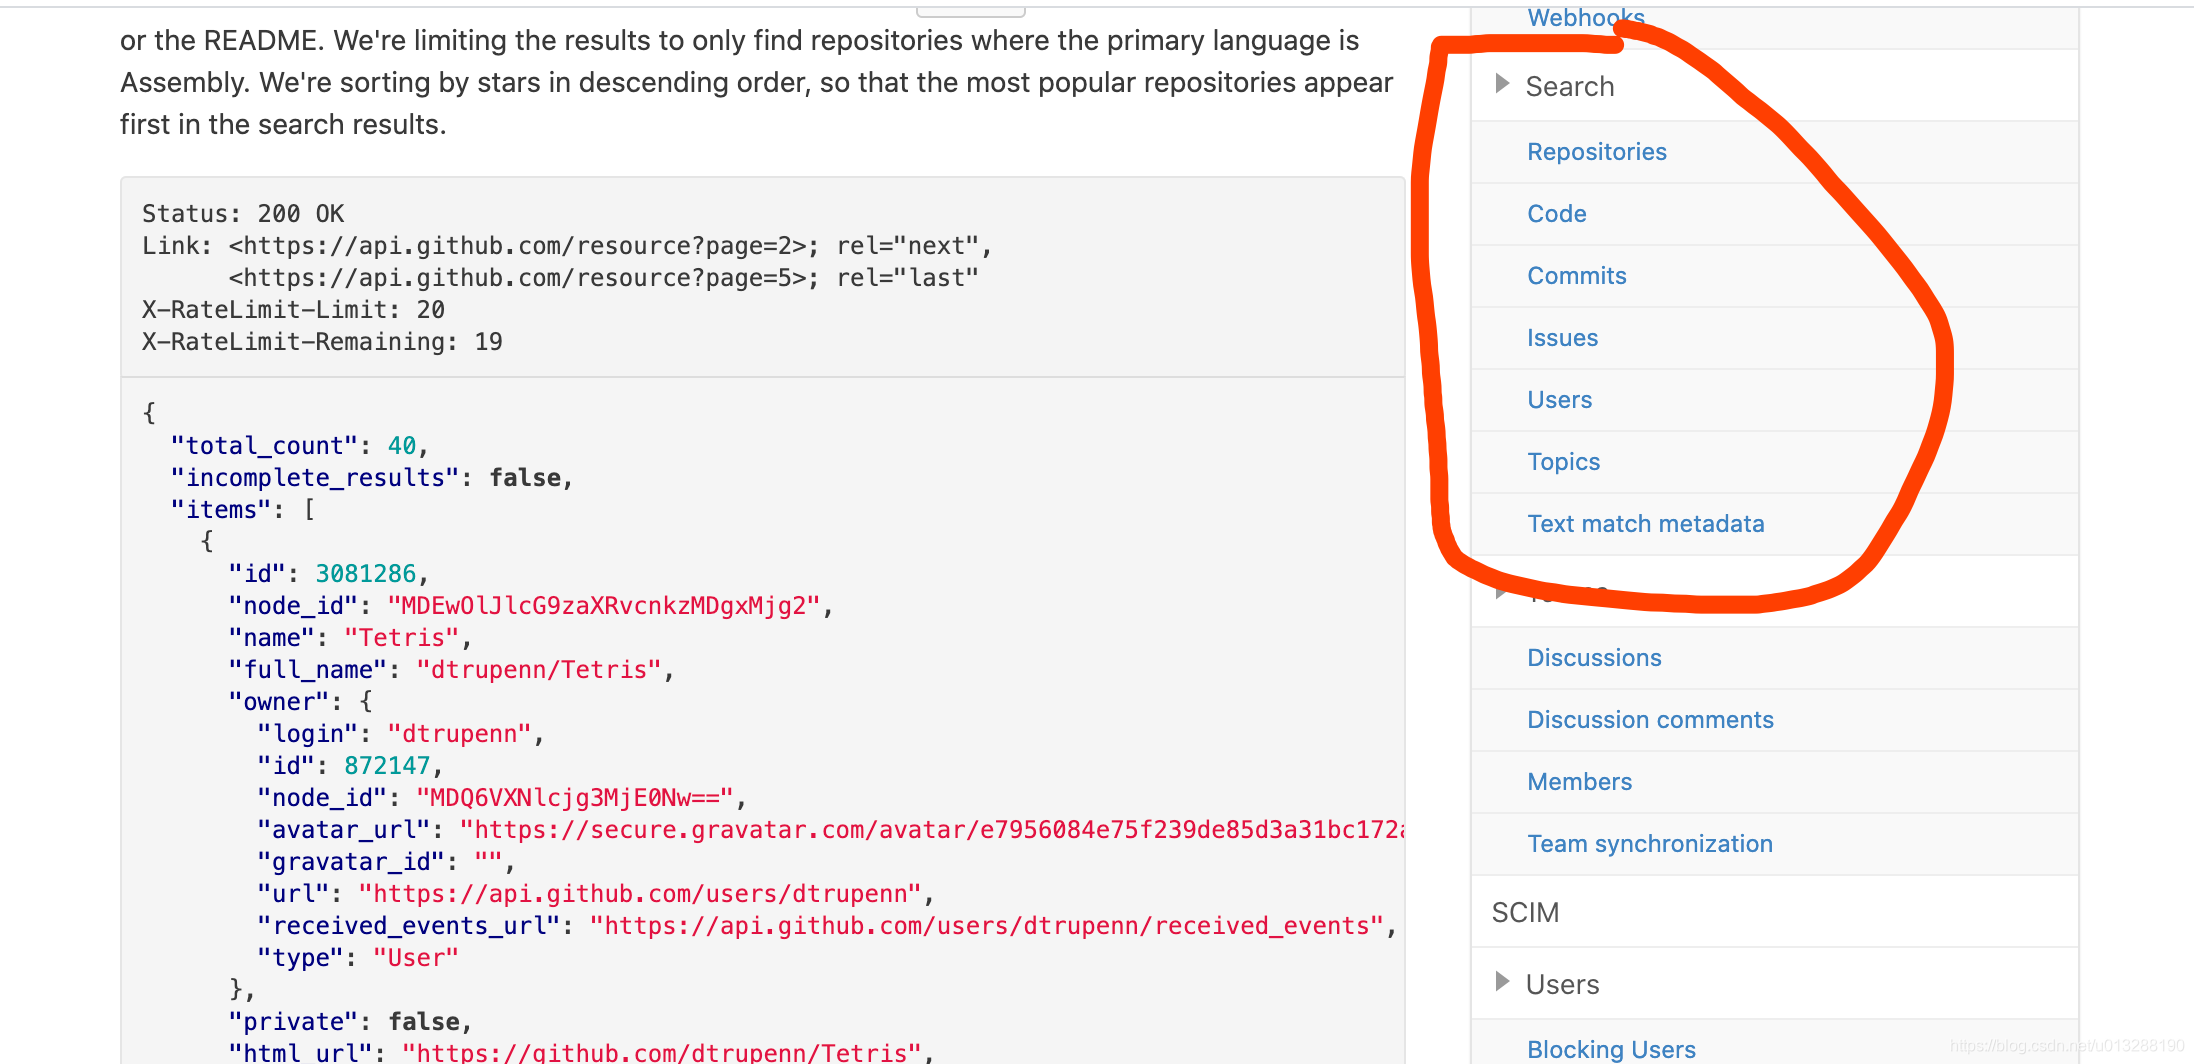Open the Blocking Users link
2194x1064 pixels.
click(1611, 1048)
